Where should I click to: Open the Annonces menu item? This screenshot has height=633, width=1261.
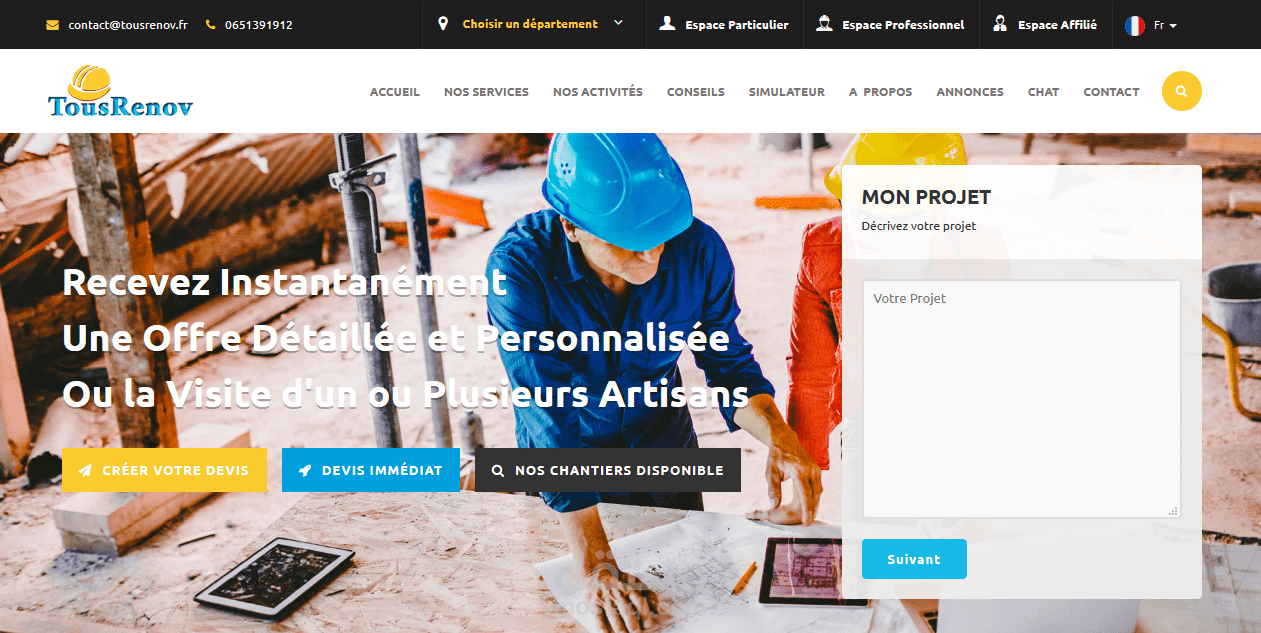coord(970,92)
